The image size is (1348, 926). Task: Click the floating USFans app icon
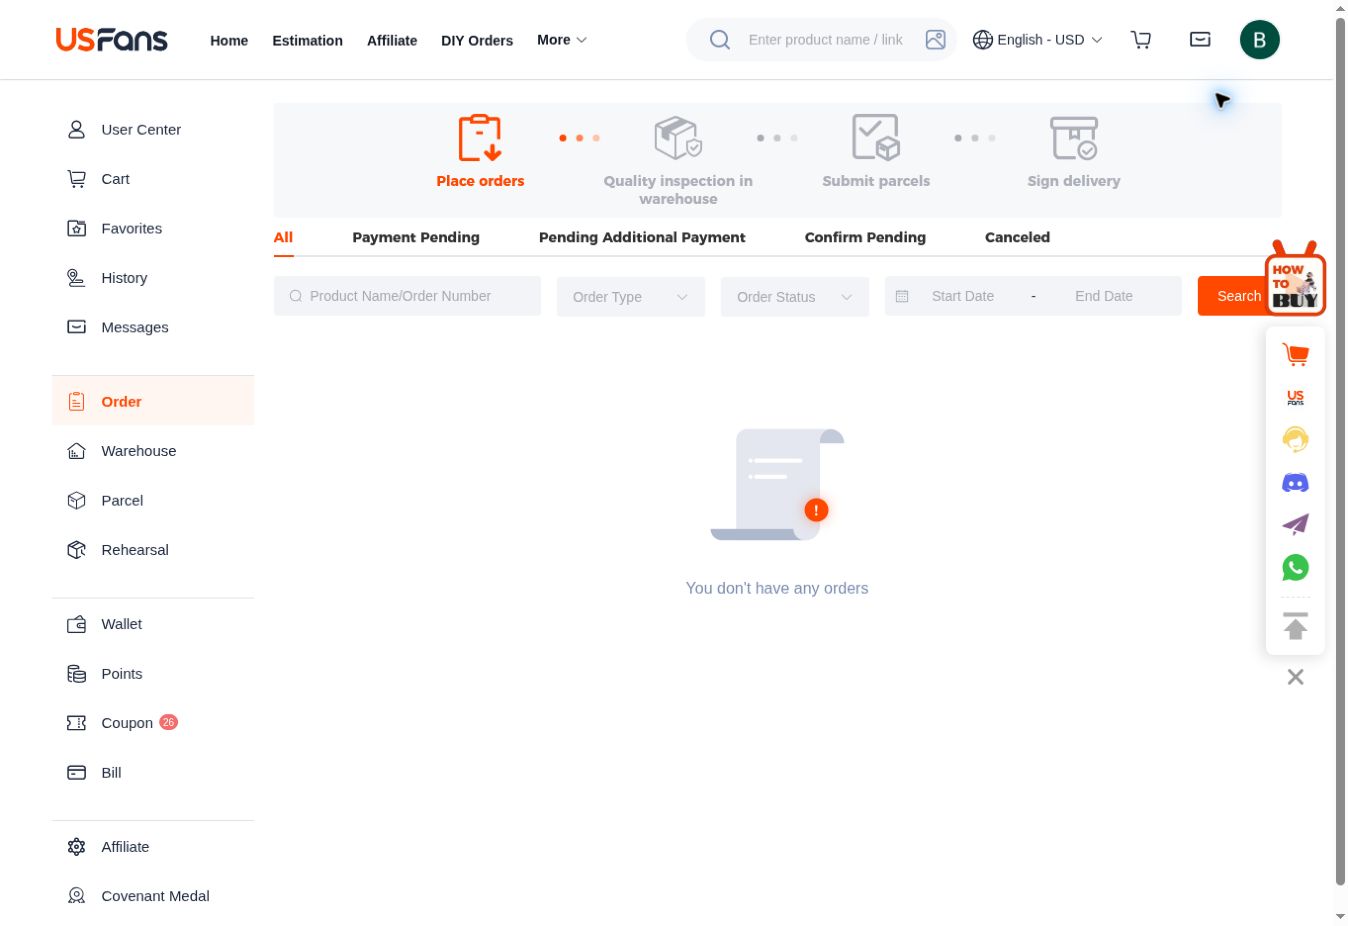coord(1295,397)
